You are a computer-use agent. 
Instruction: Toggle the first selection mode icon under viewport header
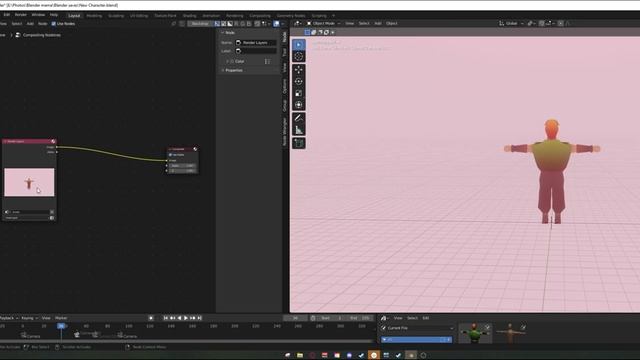pyautogui.click(x=307, y=32)
